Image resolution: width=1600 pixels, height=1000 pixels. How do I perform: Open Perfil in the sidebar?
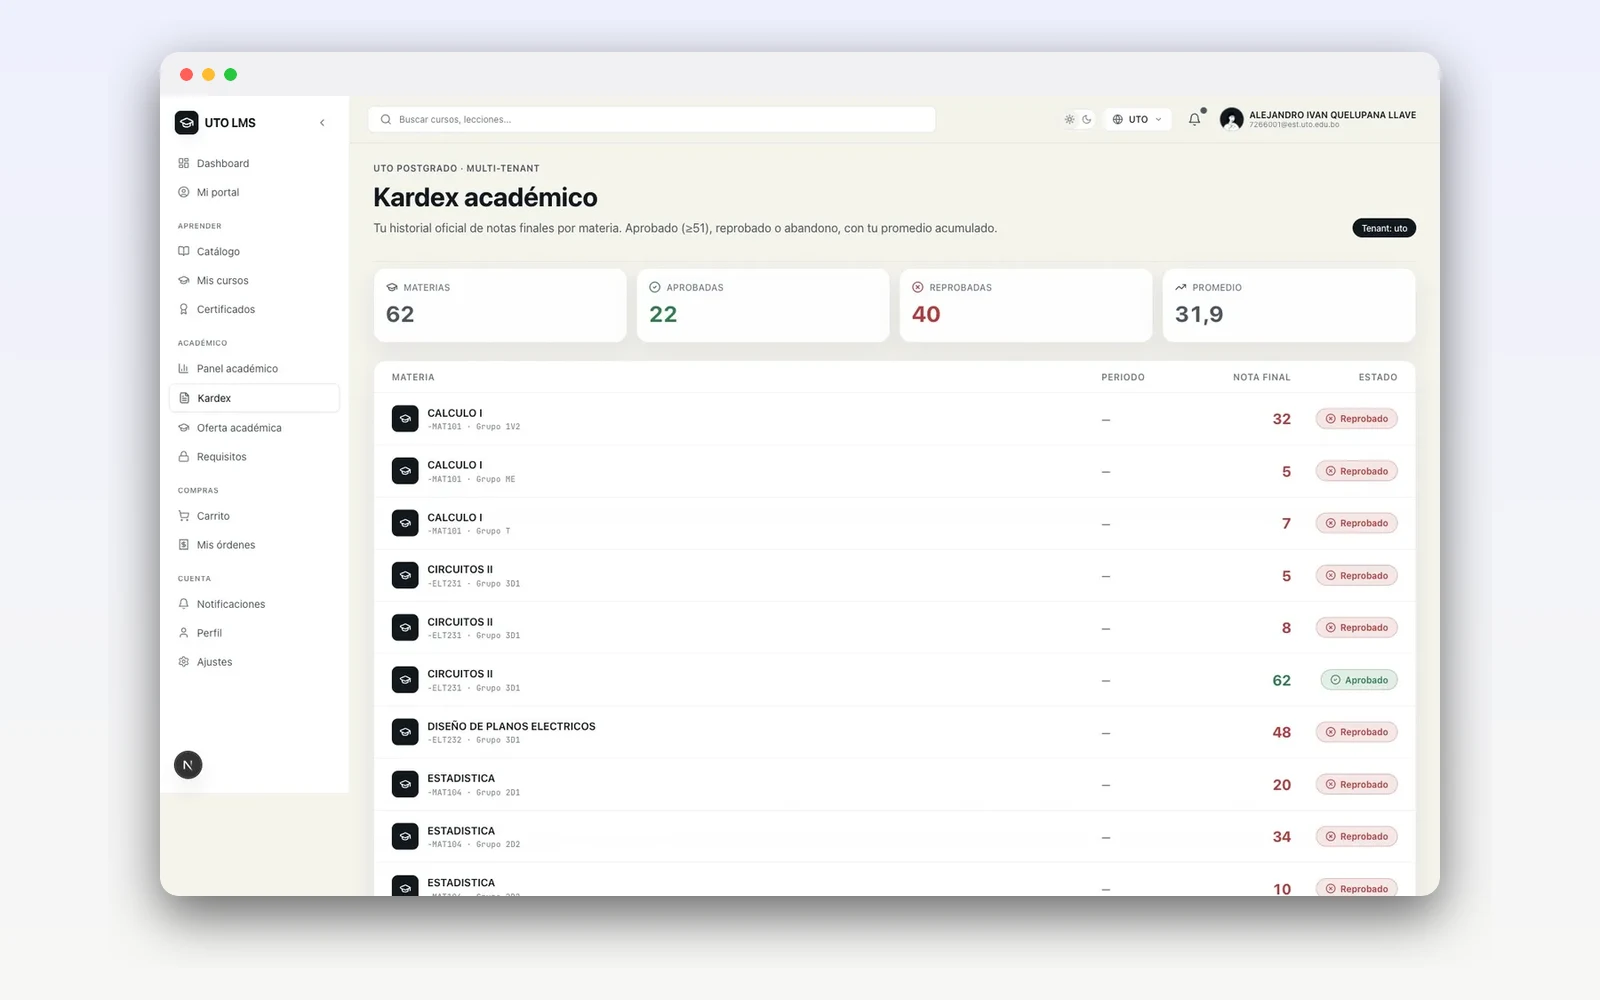[254, 633]
